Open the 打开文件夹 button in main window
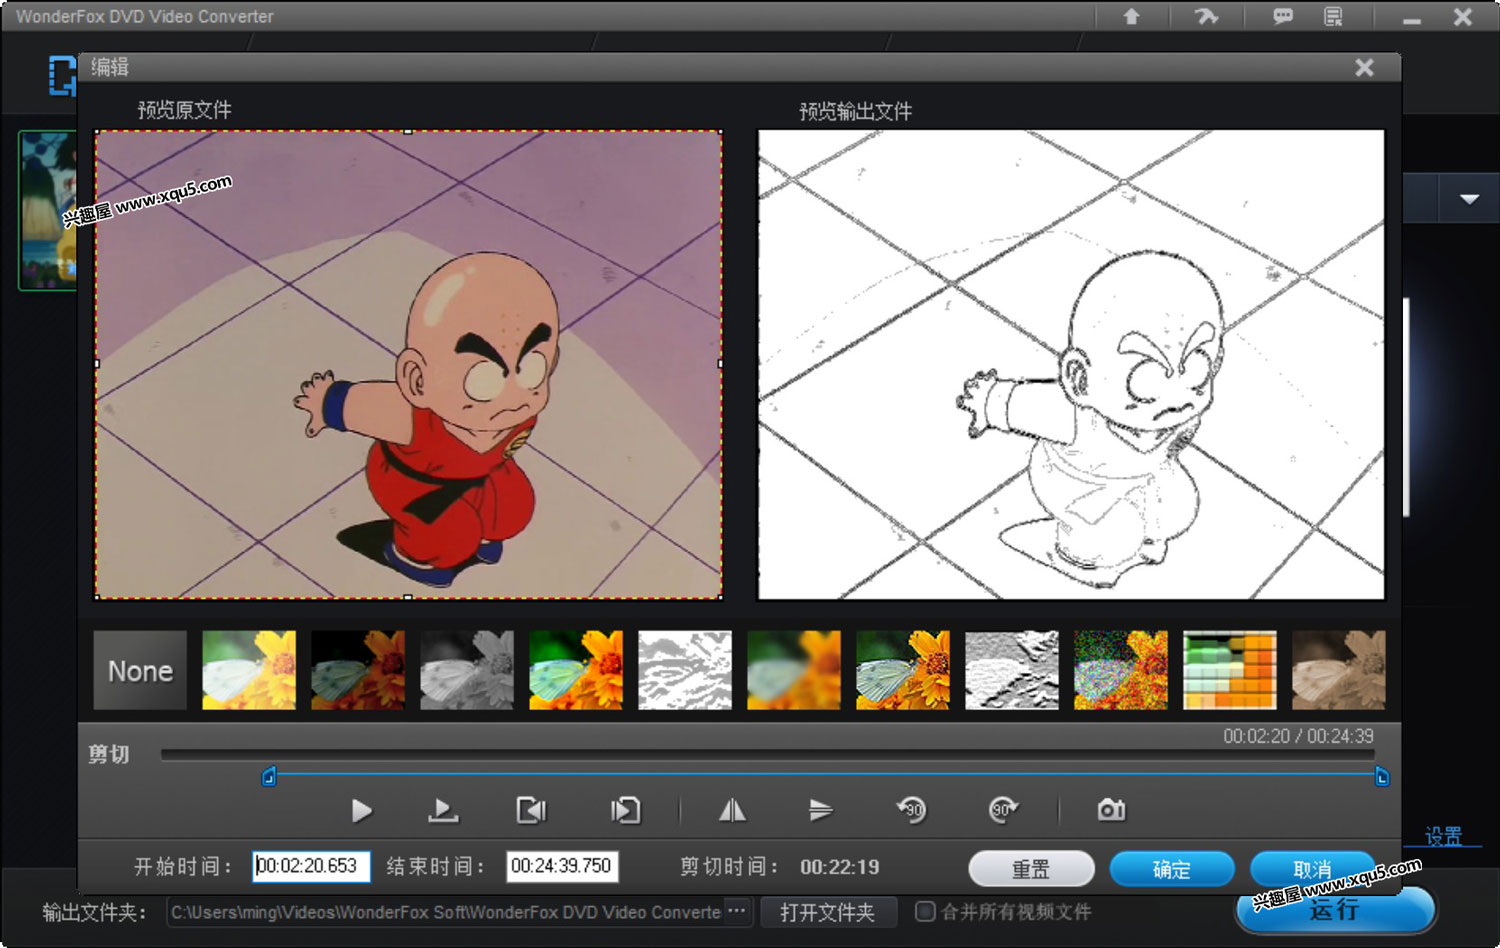 pyautogui.click(x=827, y=912)
